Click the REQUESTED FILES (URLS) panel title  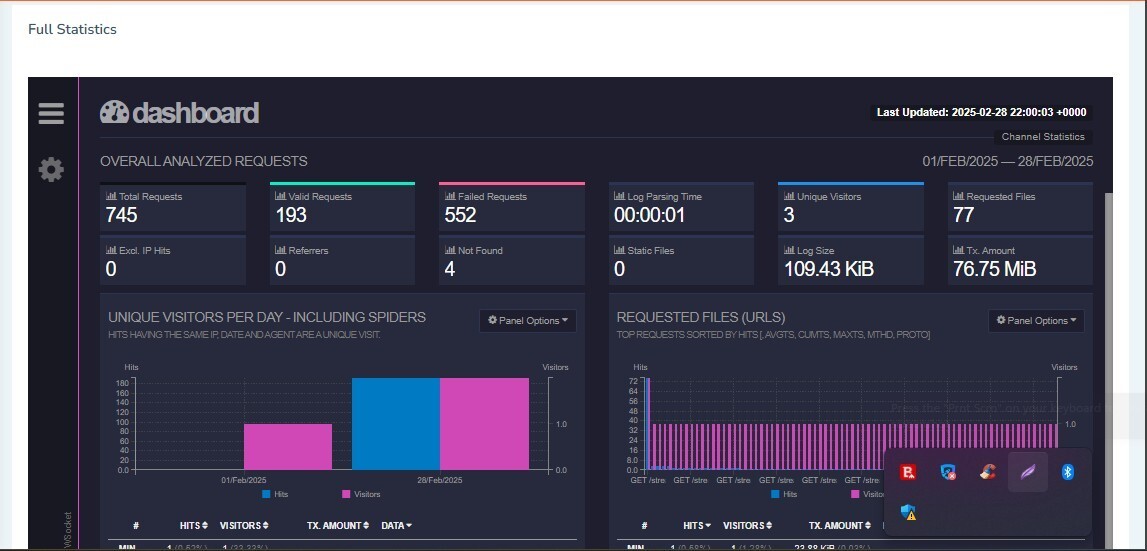pyautogui.click(x=701, y=318)
